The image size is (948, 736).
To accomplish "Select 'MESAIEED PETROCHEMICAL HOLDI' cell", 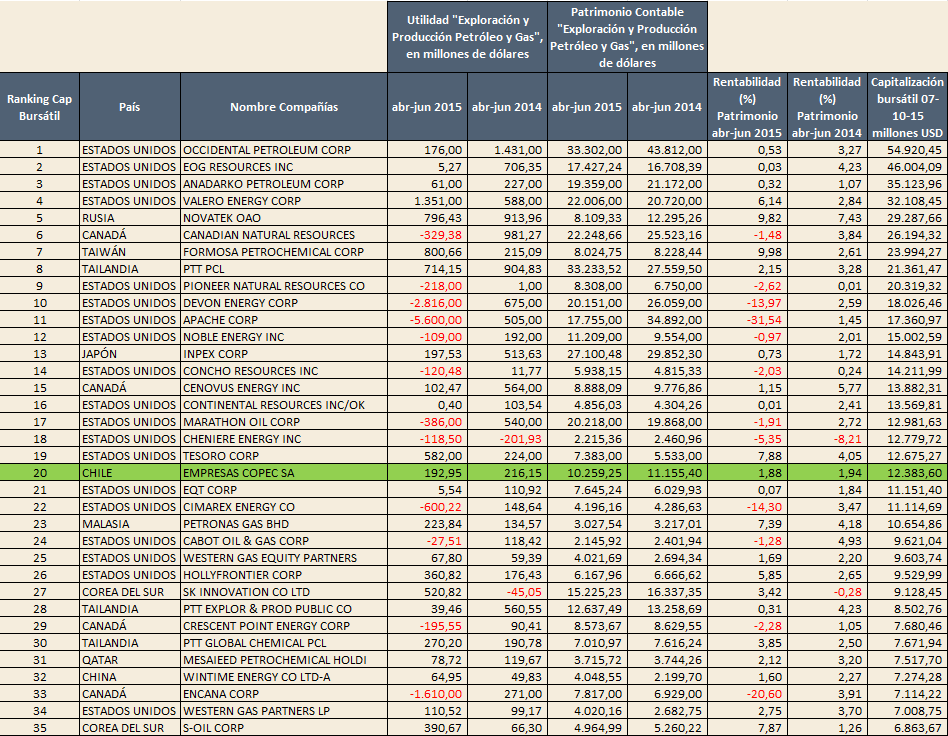I will point(284,660).
